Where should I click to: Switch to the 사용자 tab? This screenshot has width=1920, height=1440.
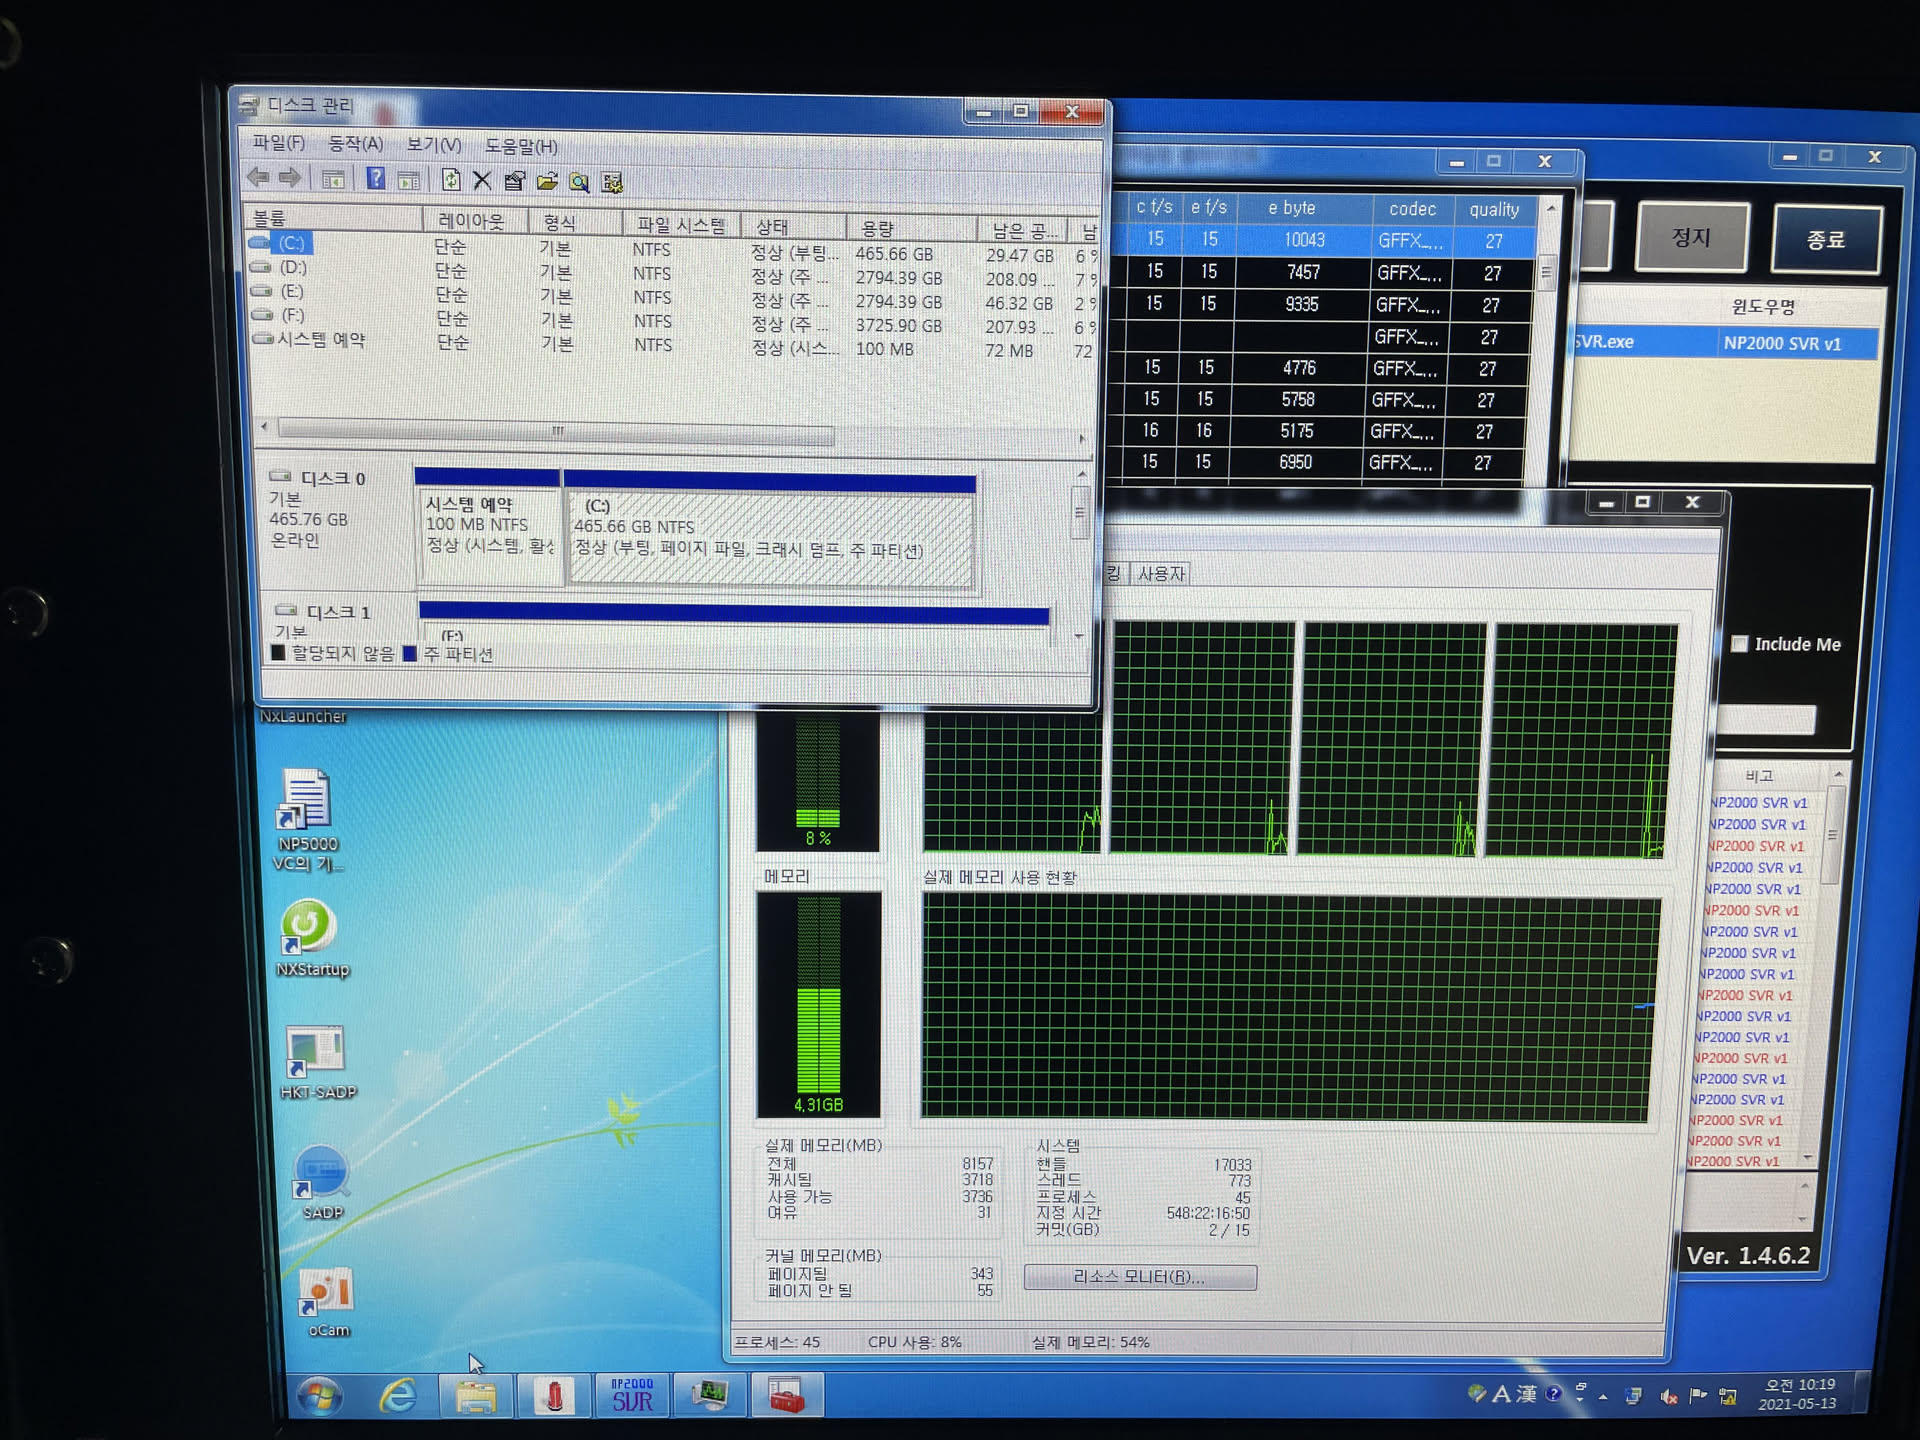point(1160,573)
